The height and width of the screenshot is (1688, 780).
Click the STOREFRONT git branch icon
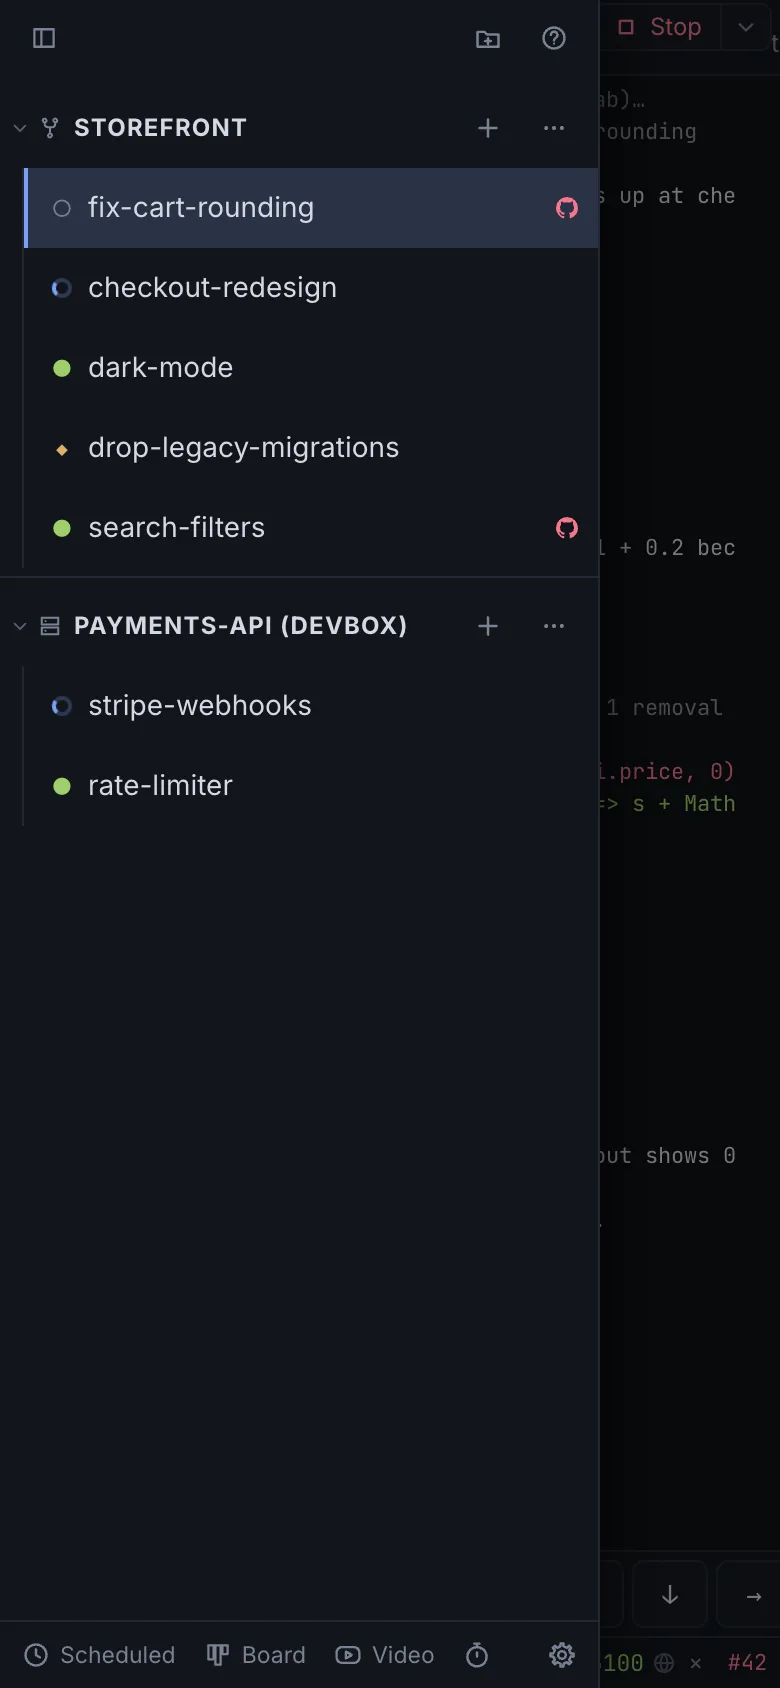click(50, 128)
